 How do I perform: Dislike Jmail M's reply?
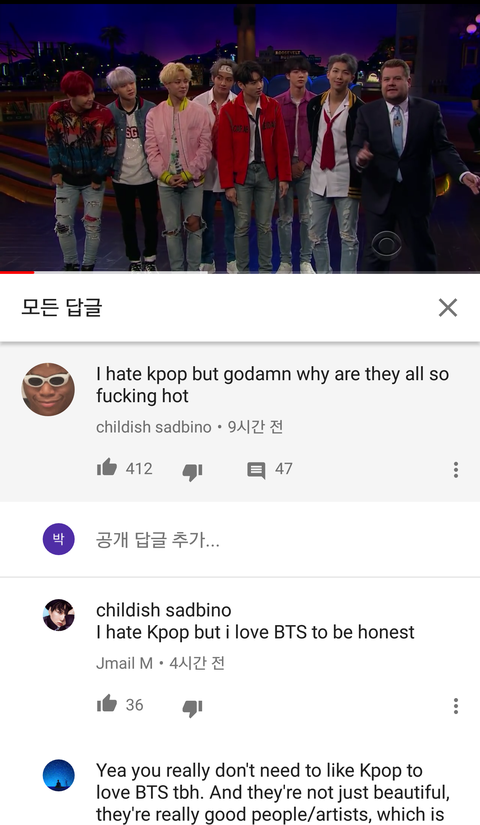point(193,707)
